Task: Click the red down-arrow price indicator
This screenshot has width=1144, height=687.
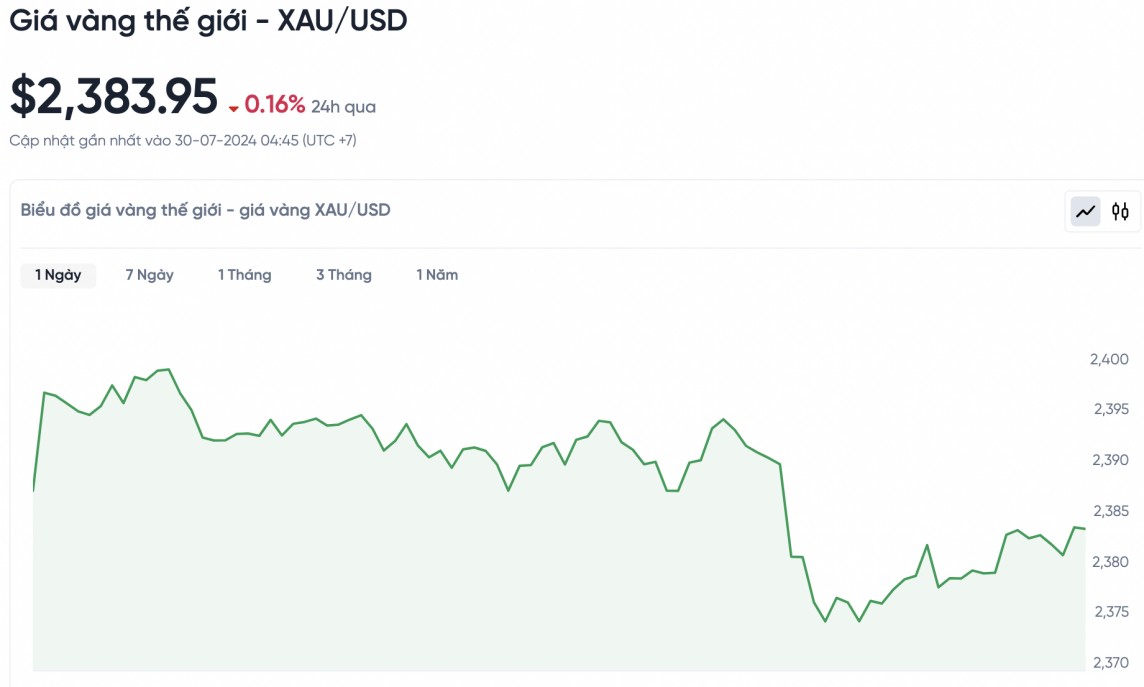Action: point(234,108)
